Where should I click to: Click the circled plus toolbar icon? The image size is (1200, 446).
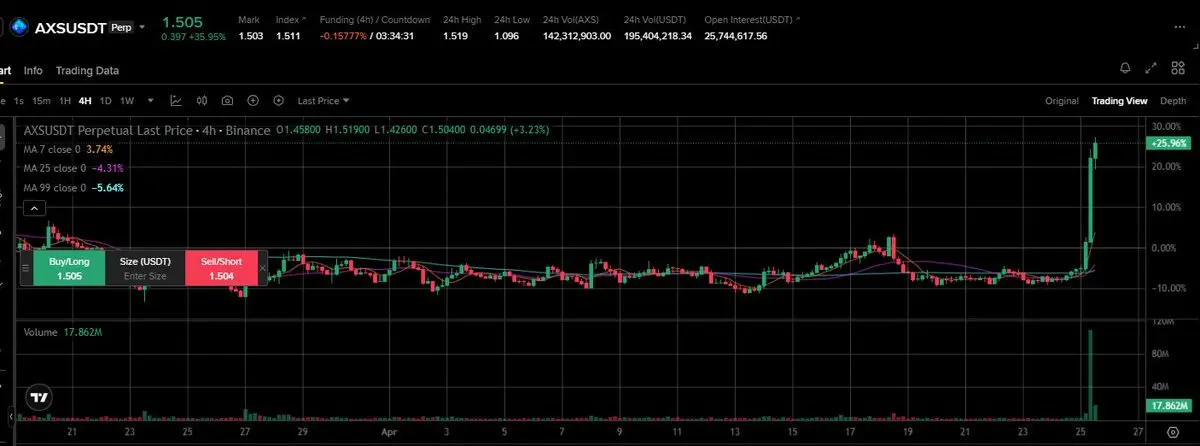(253, 100)
